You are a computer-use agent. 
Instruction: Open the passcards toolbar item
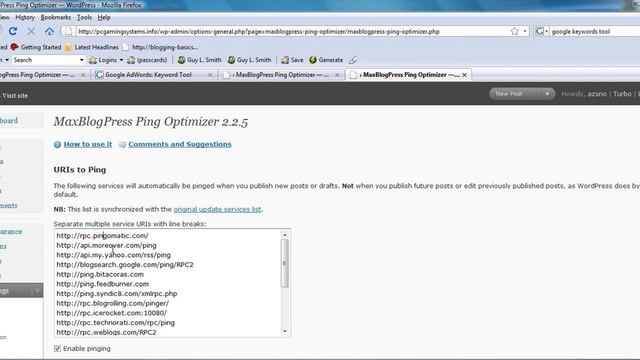tap(147, 60)
